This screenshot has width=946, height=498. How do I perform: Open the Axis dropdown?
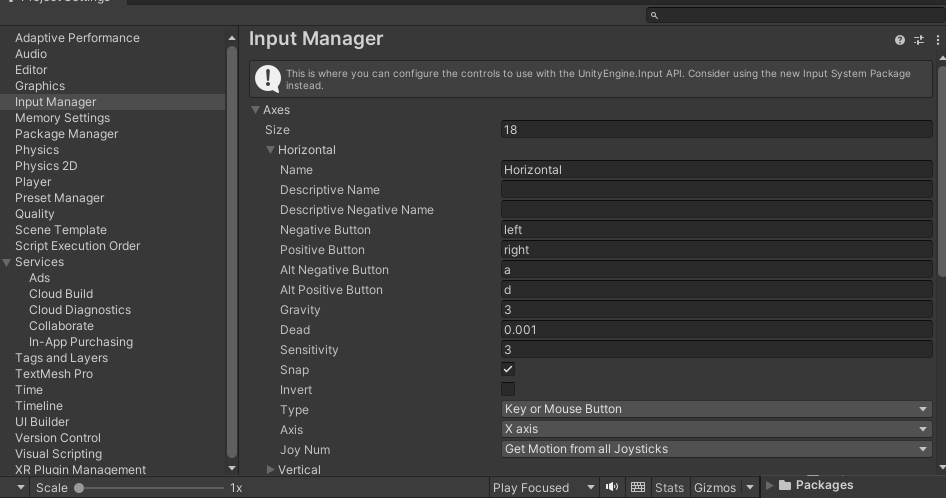717,429
